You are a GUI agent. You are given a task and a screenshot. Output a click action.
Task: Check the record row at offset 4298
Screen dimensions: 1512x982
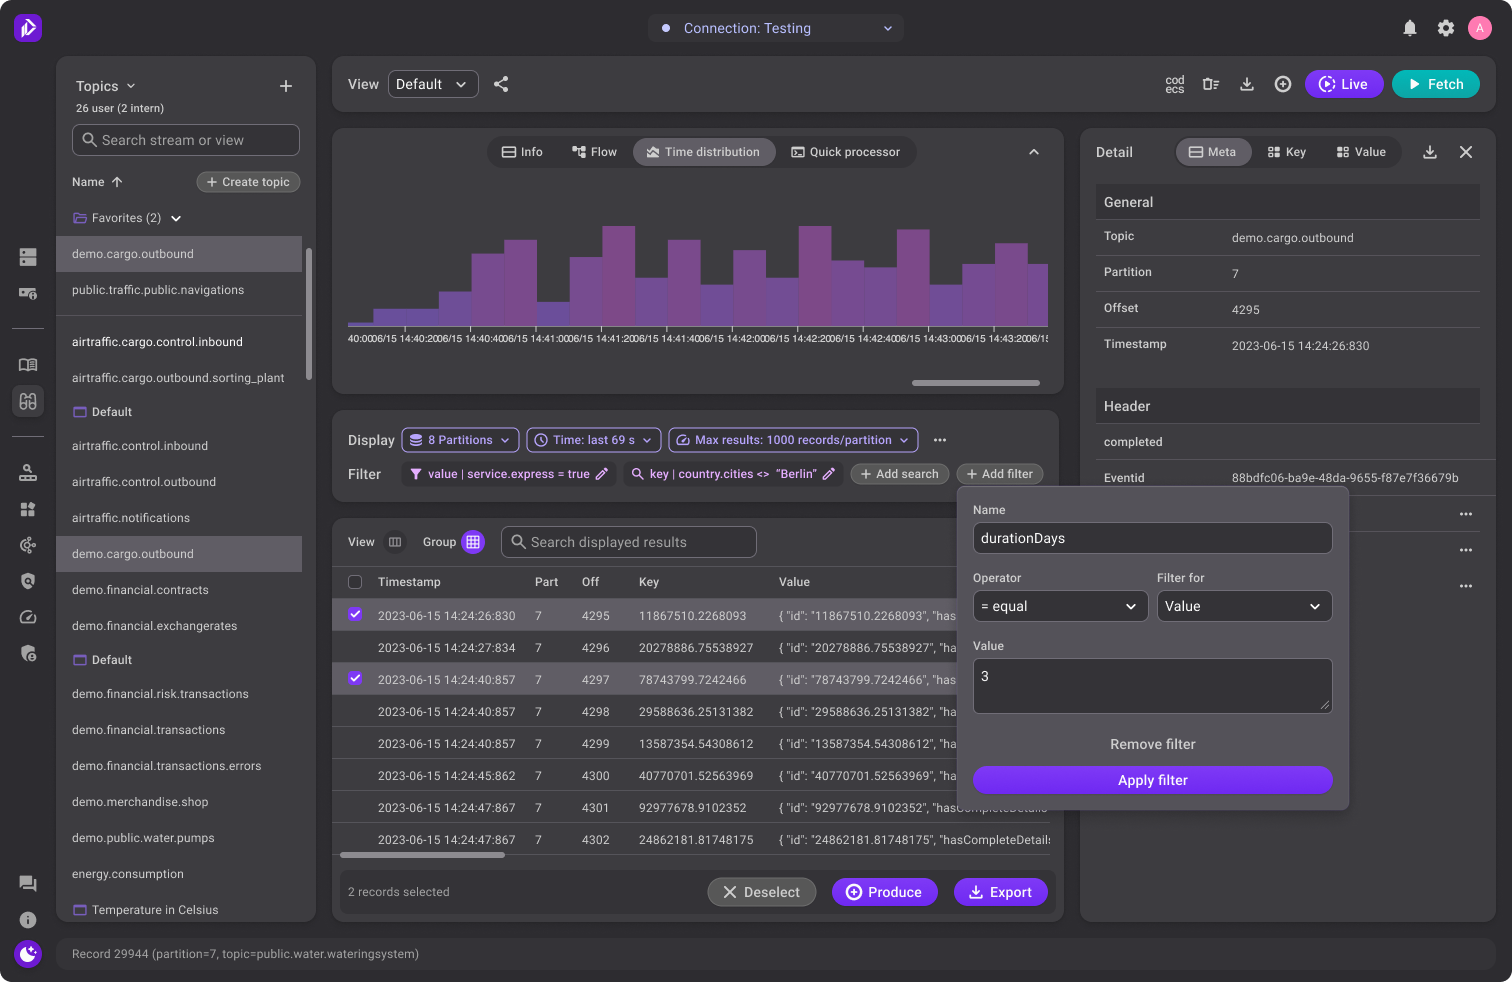tap(355, 711)
